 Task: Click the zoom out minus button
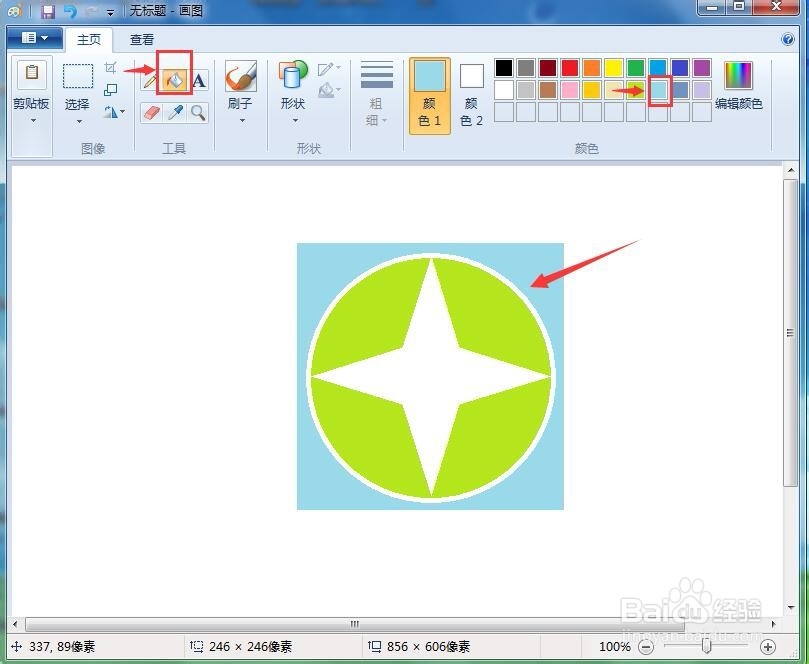point(645,647)
